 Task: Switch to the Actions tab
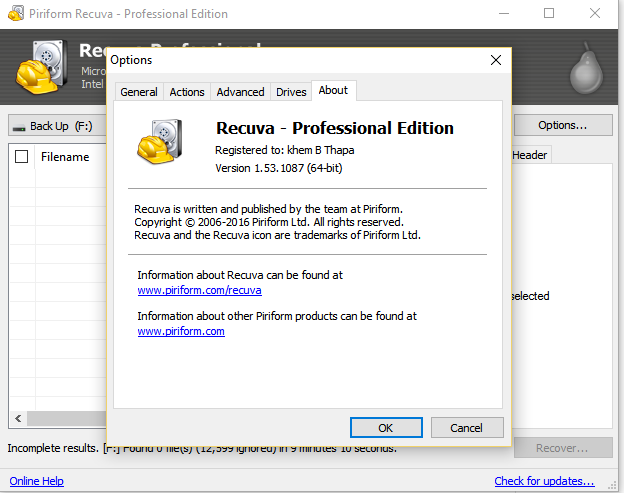pyautogui.click(x=187, y=92)
